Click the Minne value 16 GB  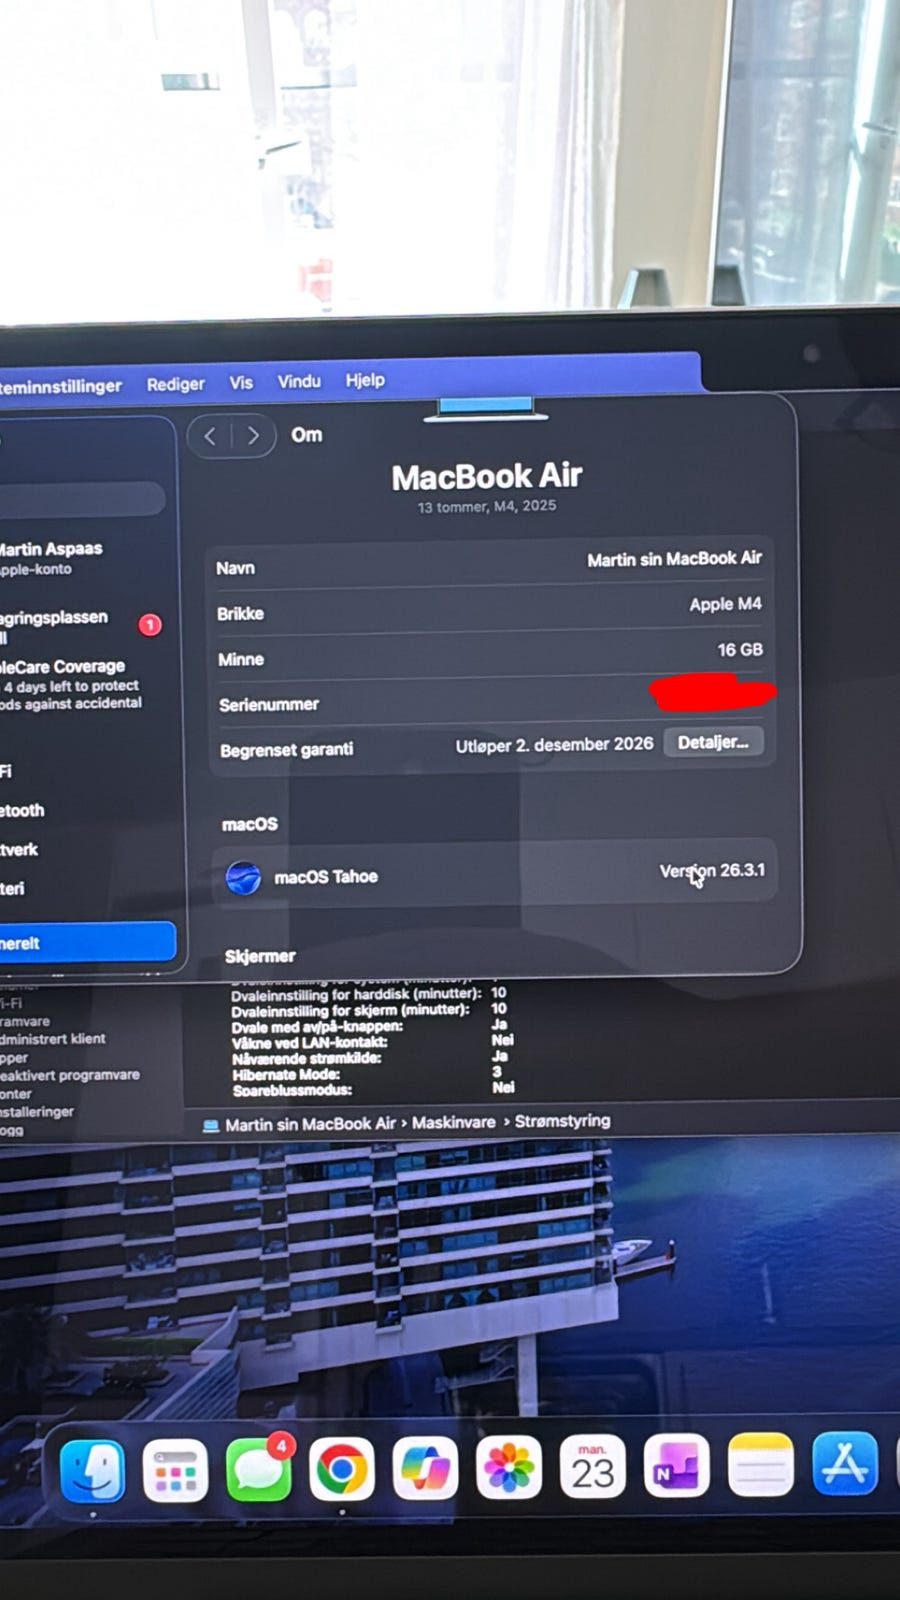(x=740, y=650)
